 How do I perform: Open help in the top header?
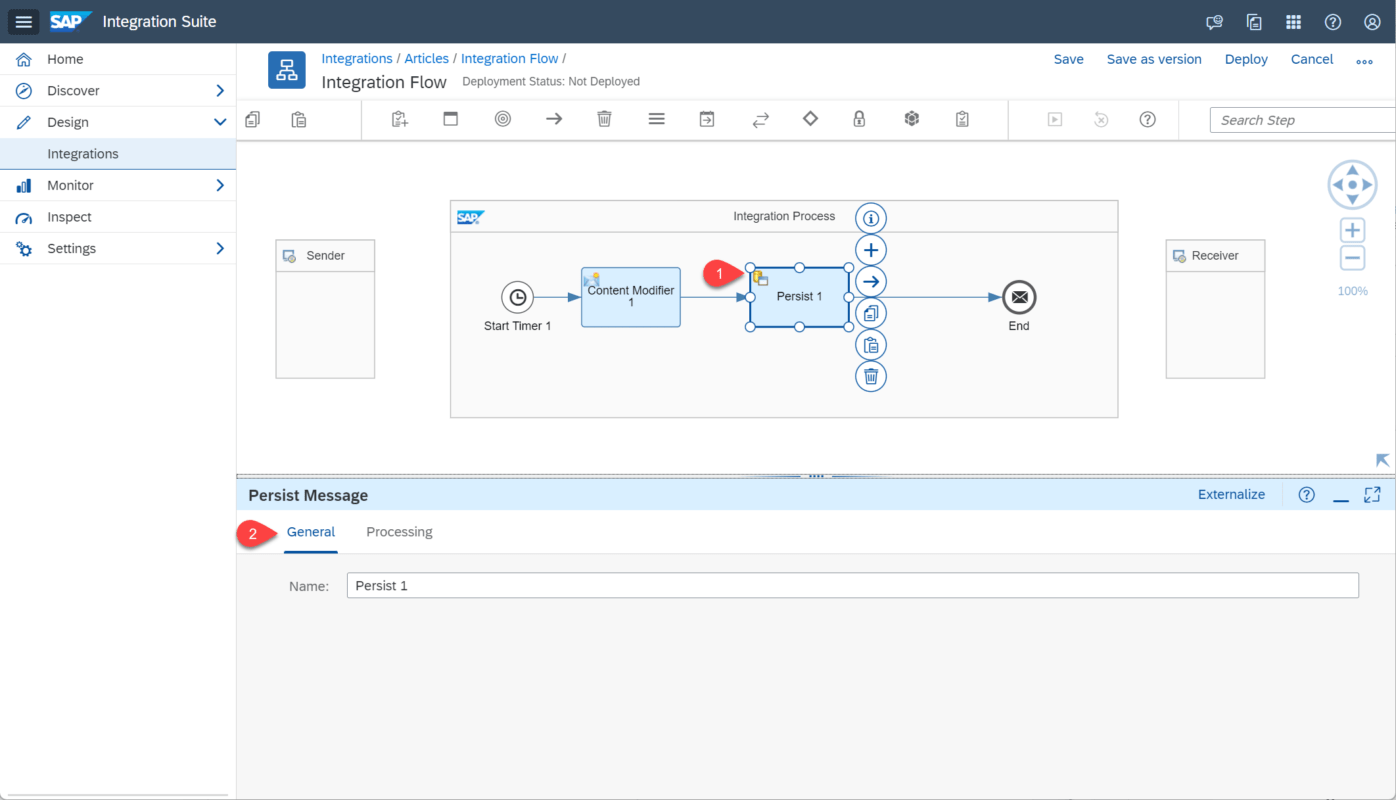coord(1333,22)
